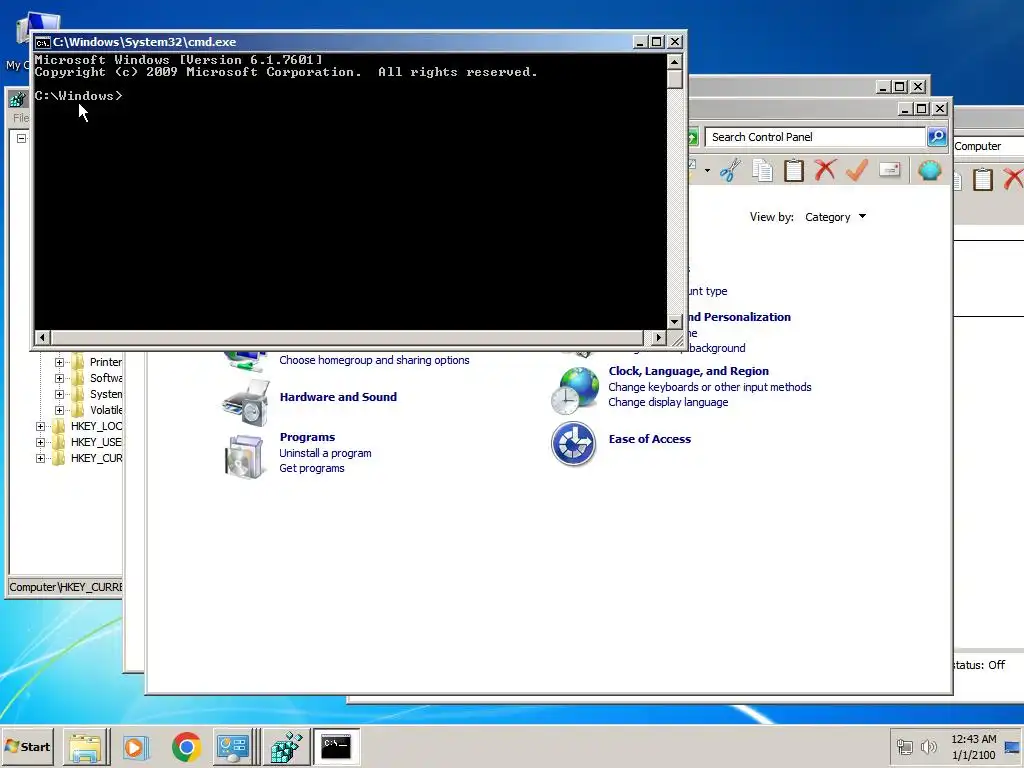
Task: Click the cmd vertical scrollbar down arrow
Action: click(675, 321)
